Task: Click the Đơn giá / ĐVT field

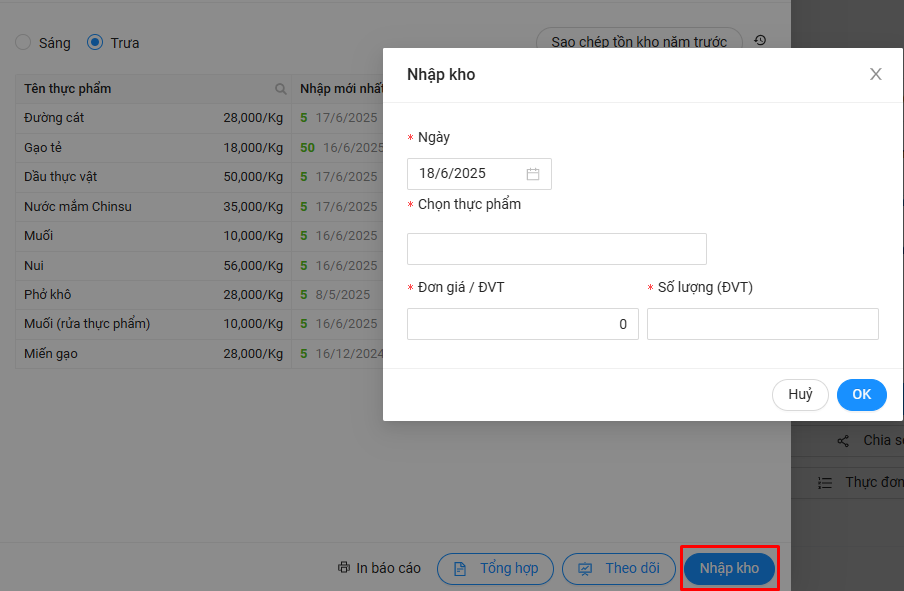Action: pos(522,324)
